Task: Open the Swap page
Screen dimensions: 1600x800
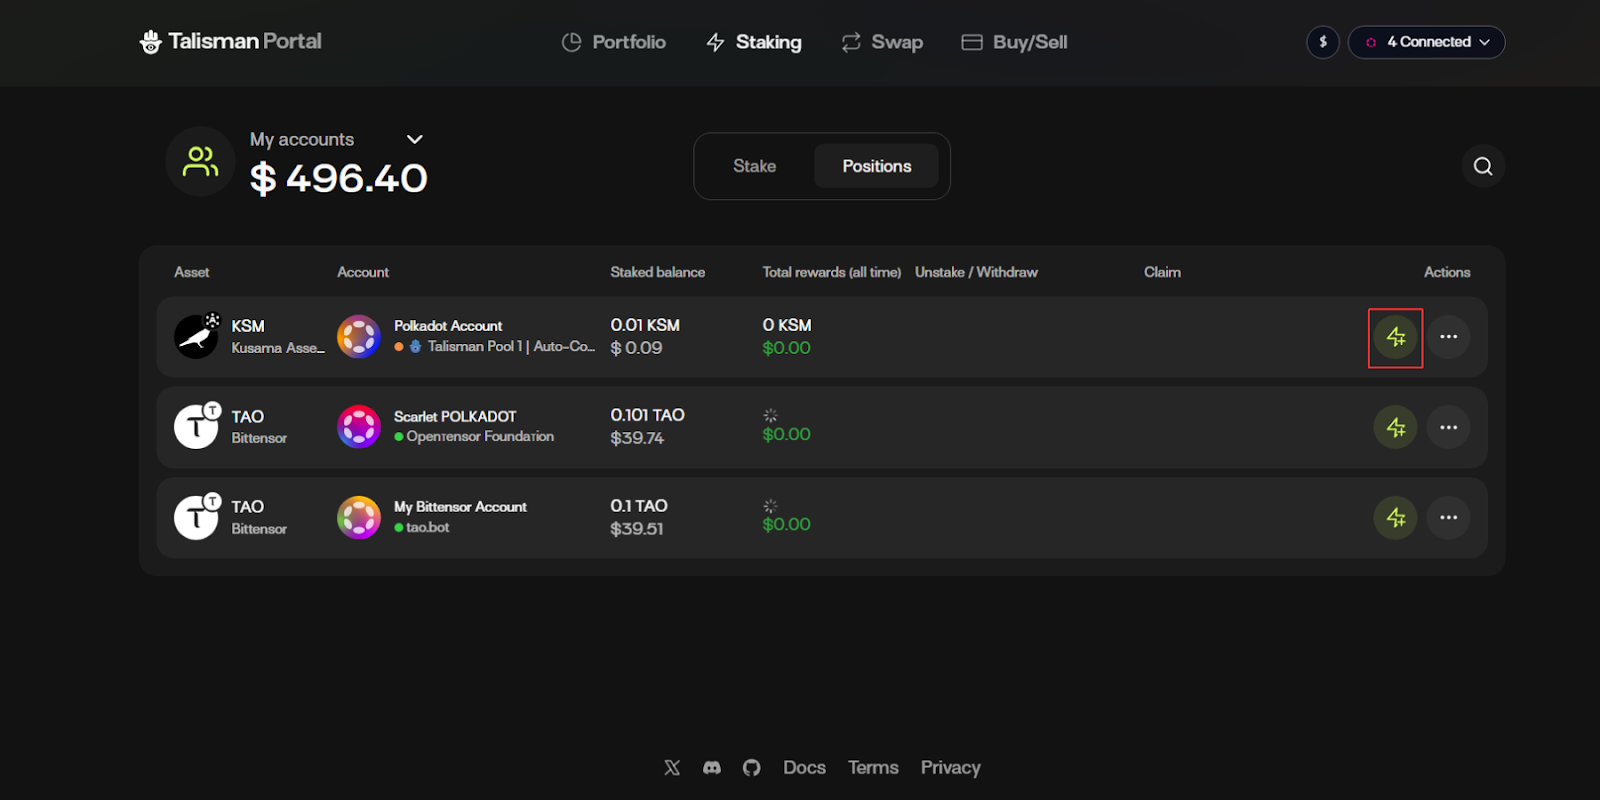Action: (882, 42)
